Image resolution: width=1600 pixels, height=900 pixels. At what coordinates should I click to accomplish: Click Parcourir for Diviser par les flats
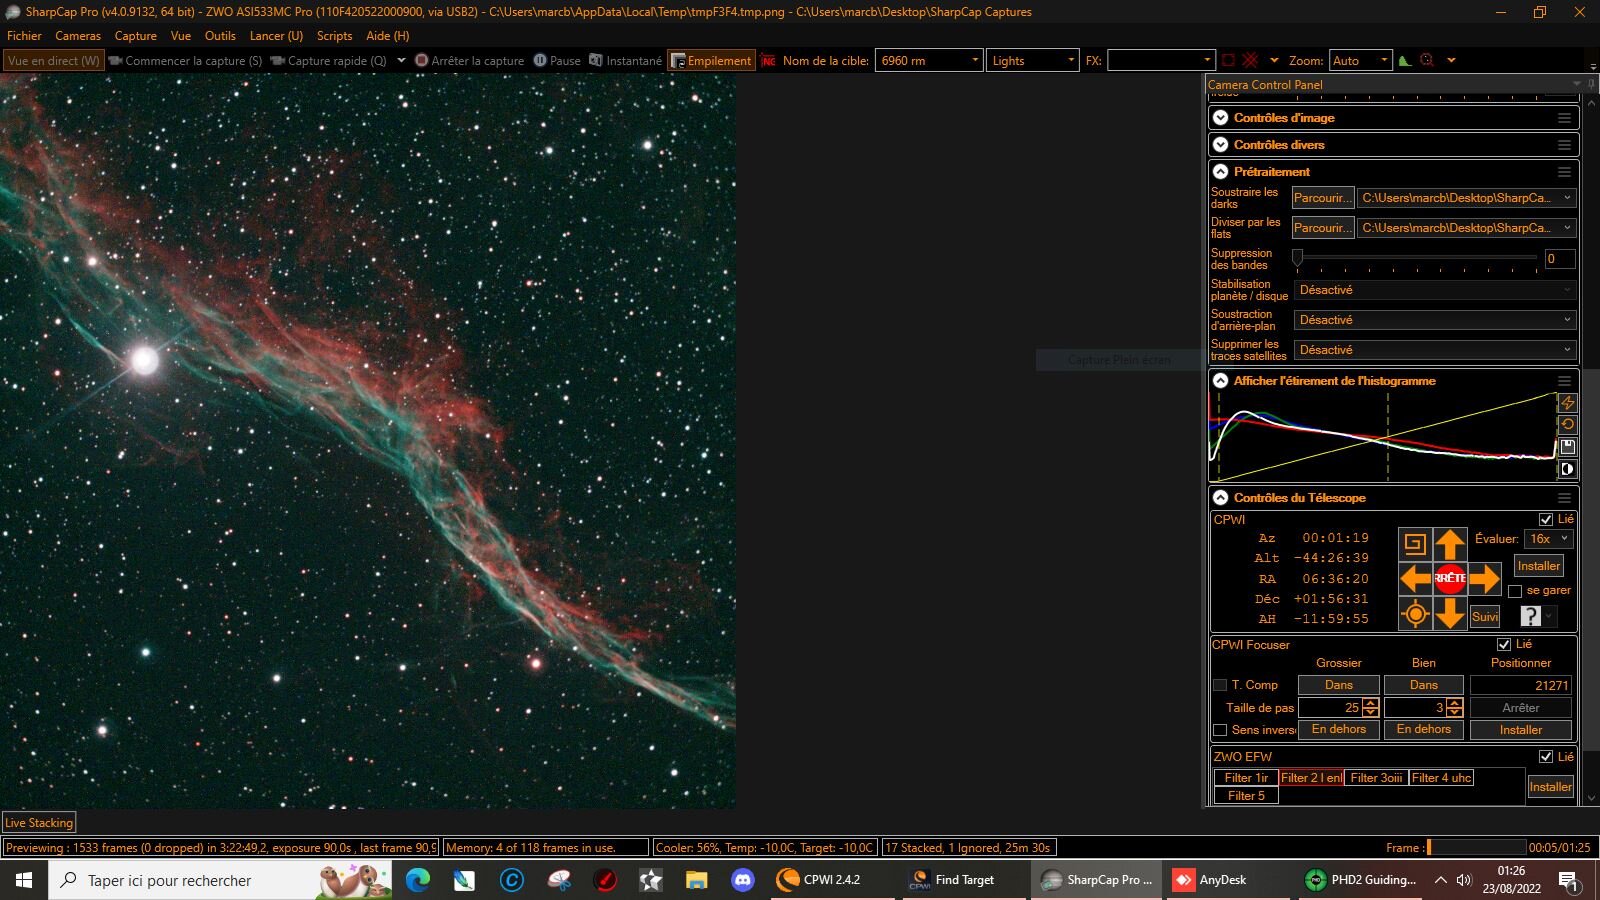tap(1323, 228)
